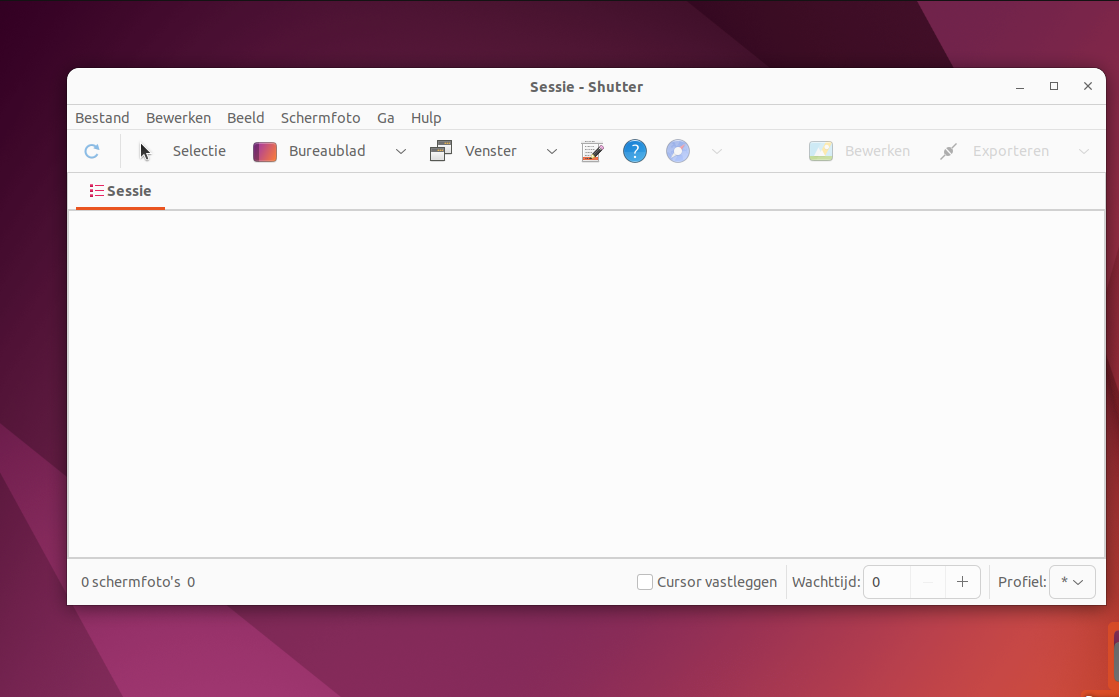Open the Bestand menu
Viewport: 1119px width, 697px height.
click(x=102, y=118)
